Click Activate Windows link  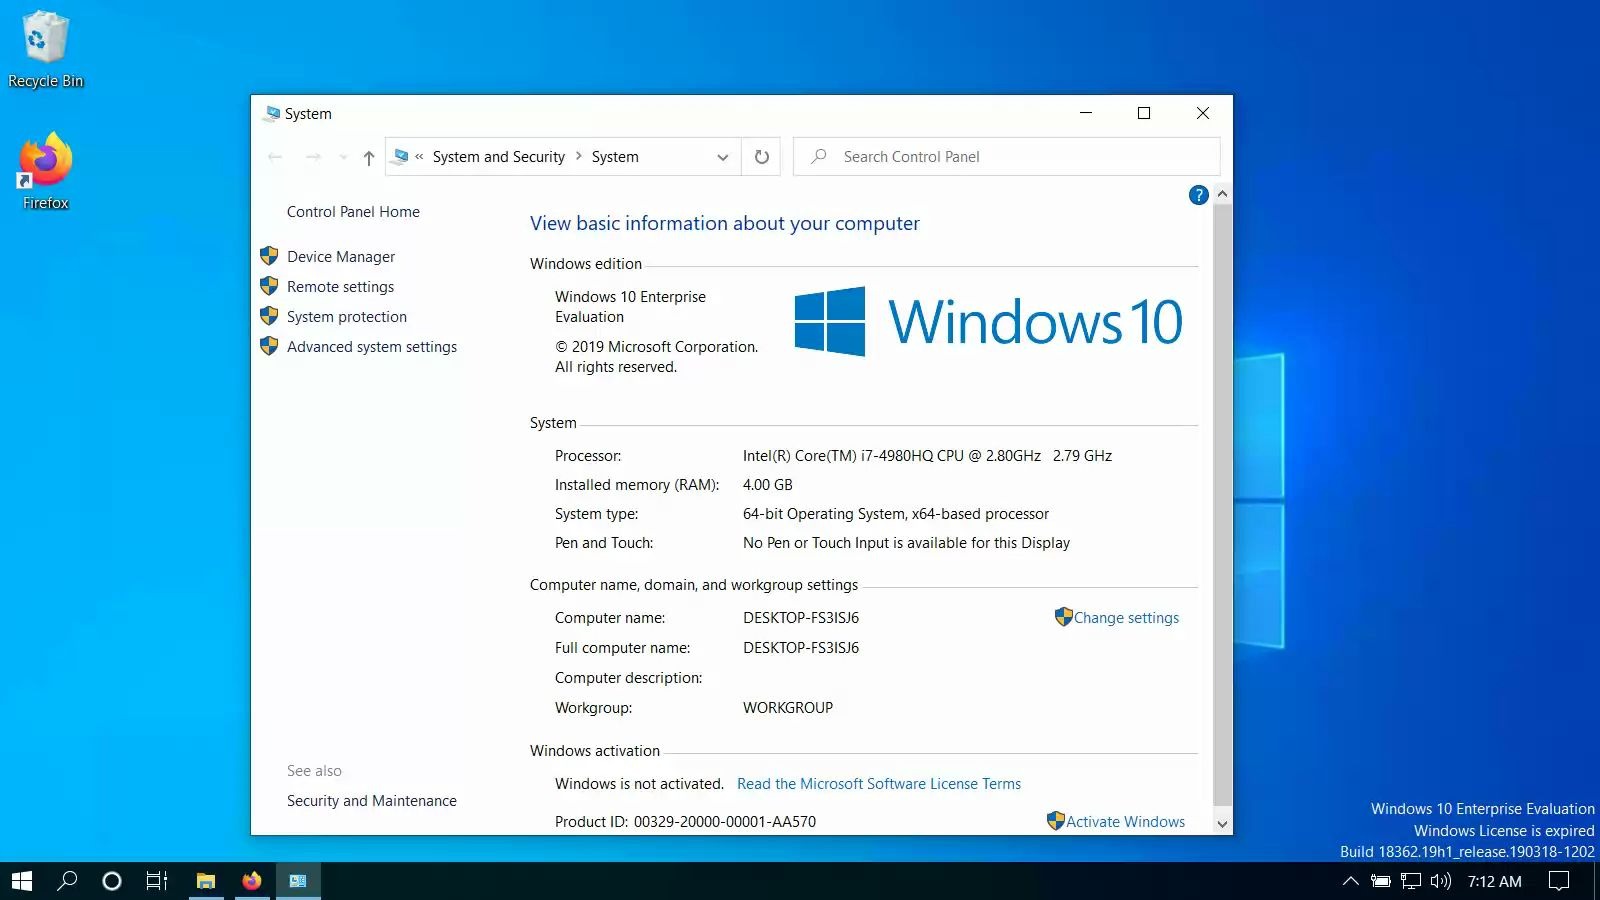pos(1125,821)
